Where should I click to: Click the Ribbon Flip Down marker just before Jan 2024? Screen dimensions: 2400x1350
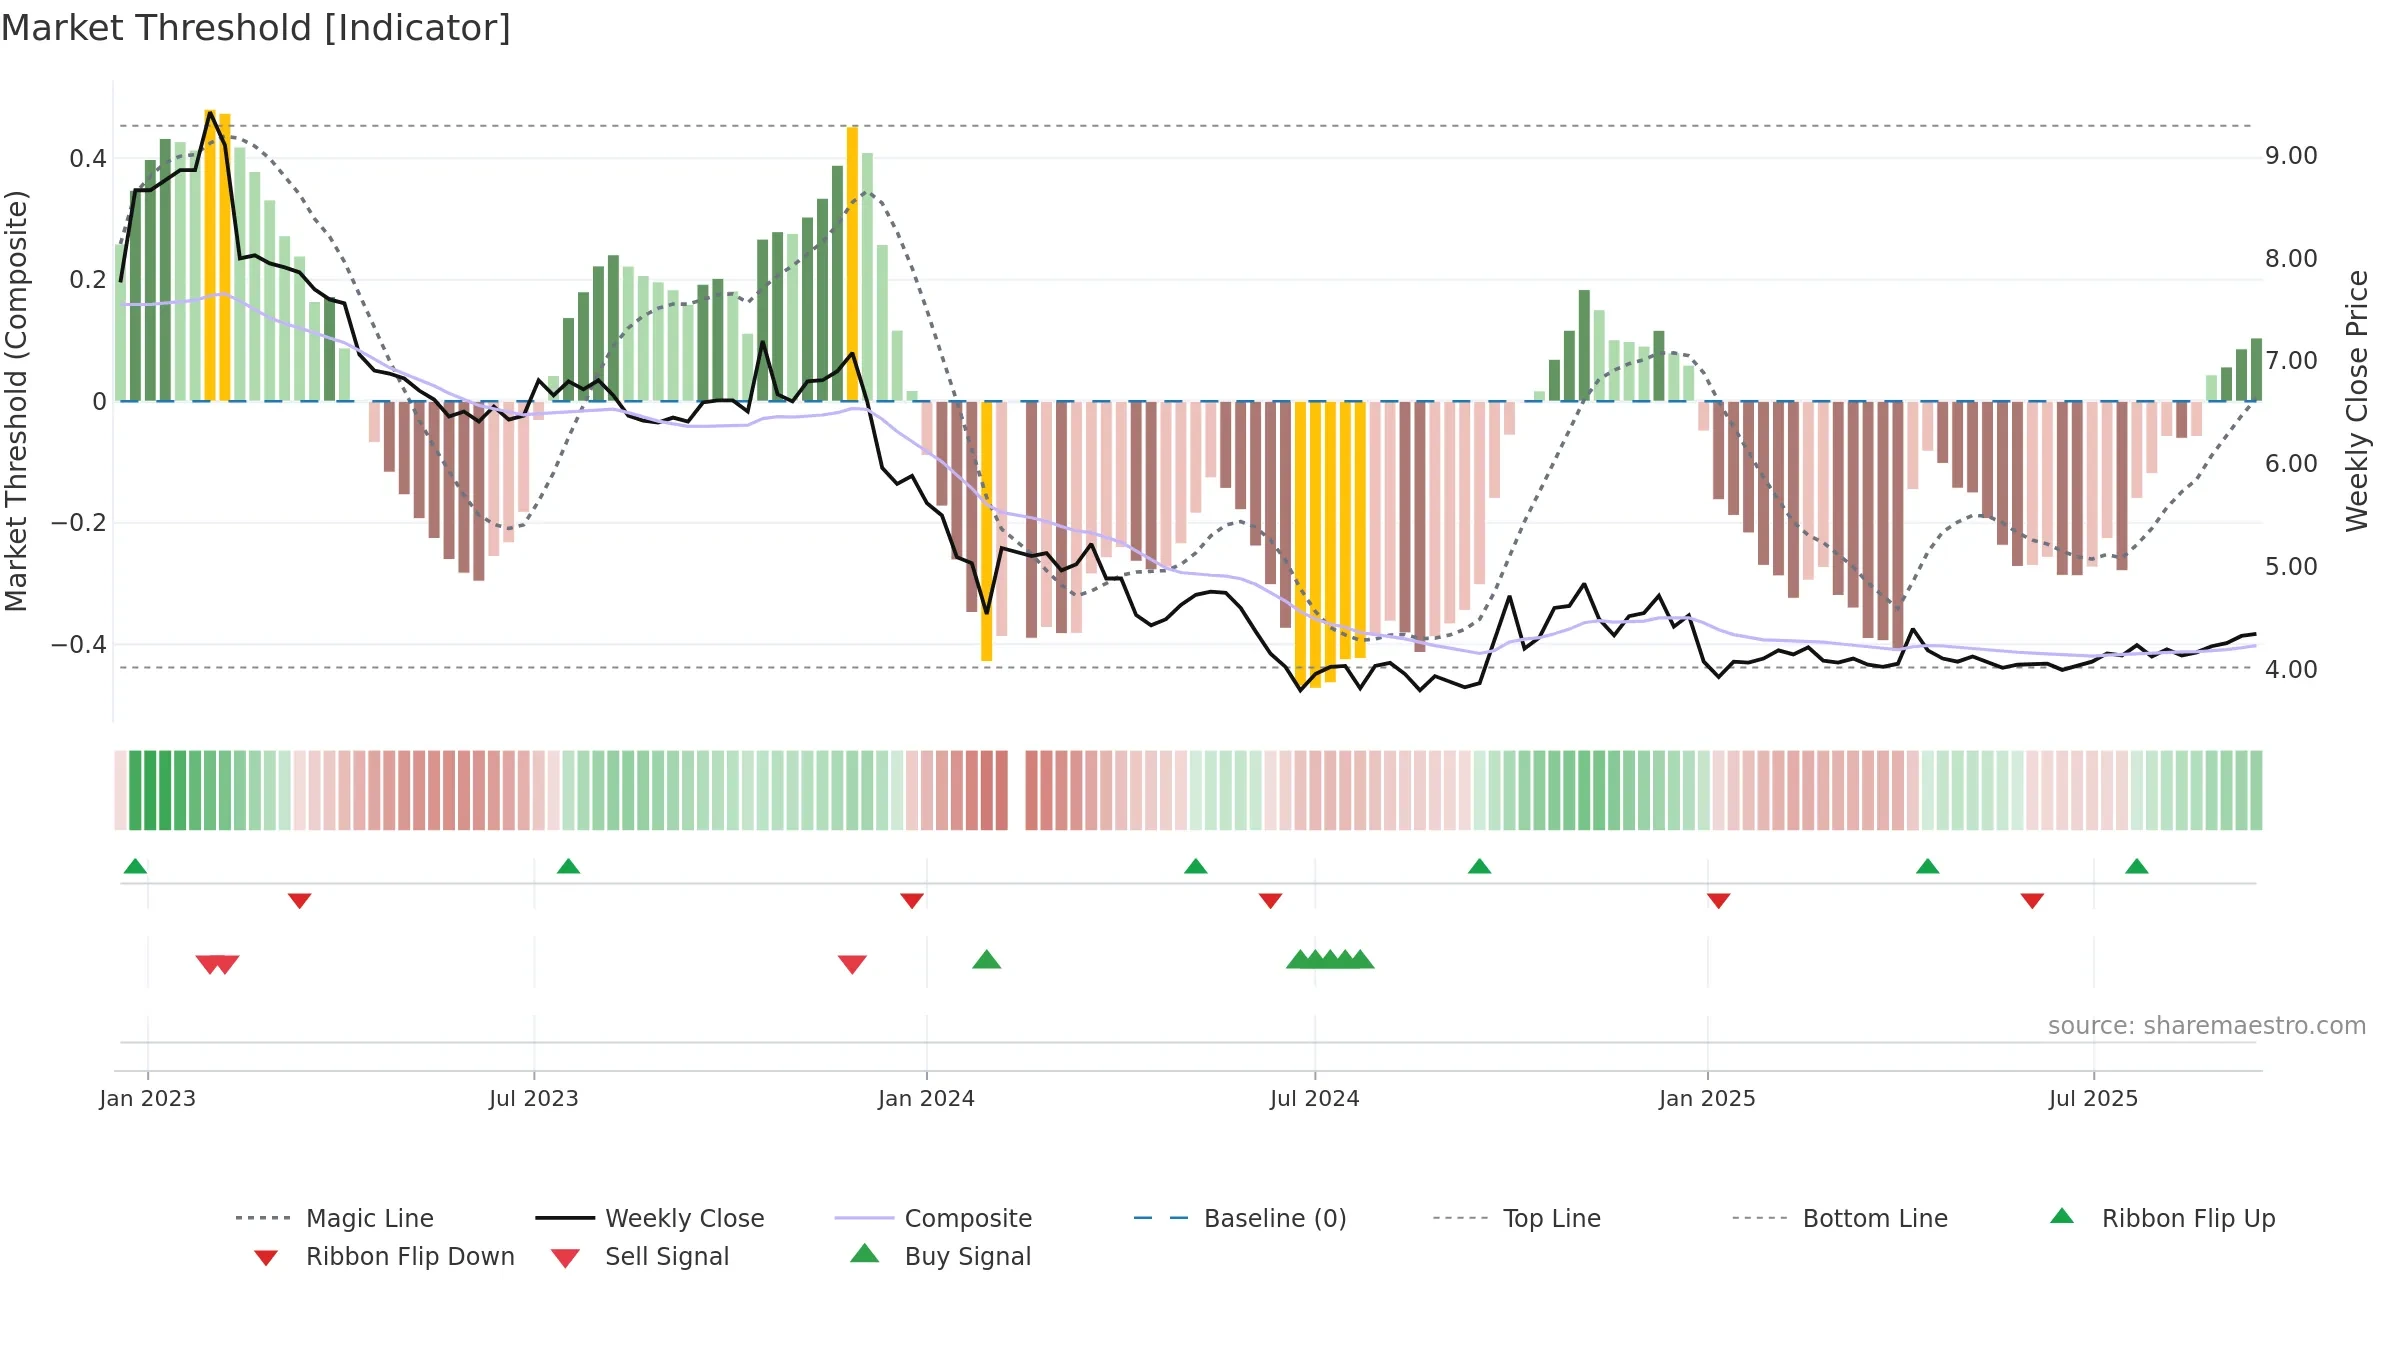(x=911, y=901)
